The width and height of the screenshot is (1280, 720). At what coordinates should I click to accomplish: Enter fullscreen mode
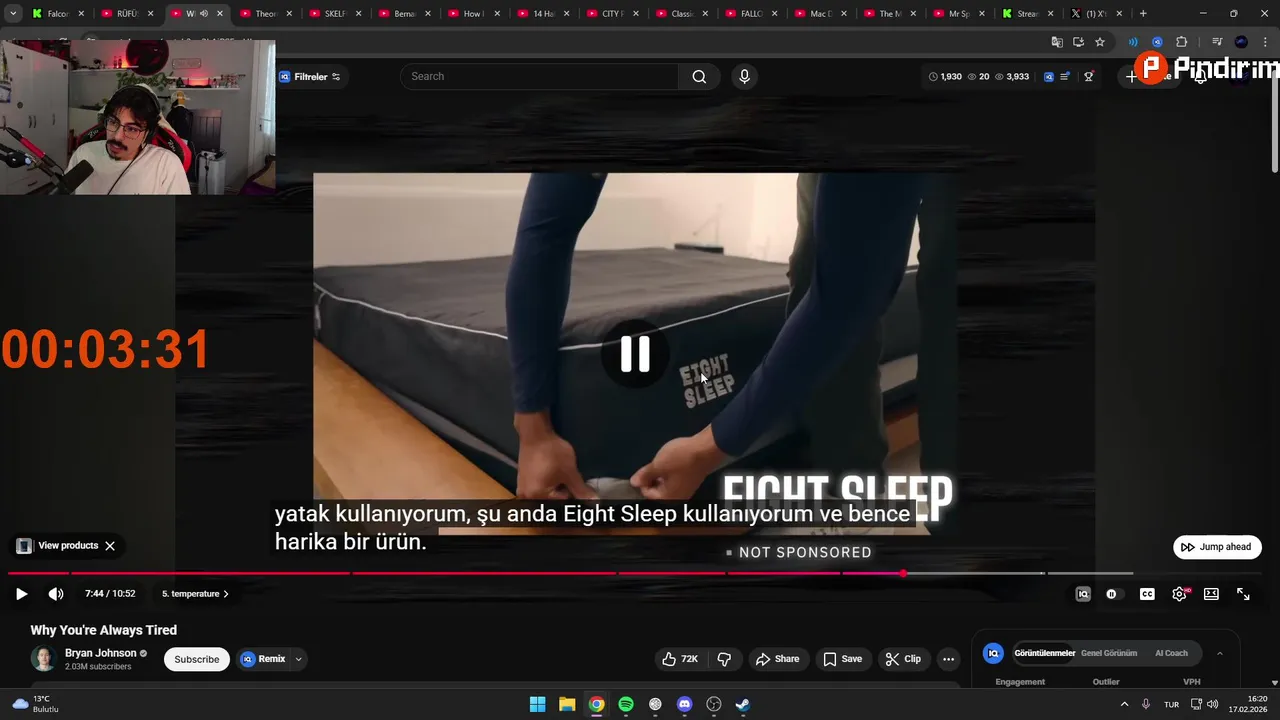point(1243,594)
